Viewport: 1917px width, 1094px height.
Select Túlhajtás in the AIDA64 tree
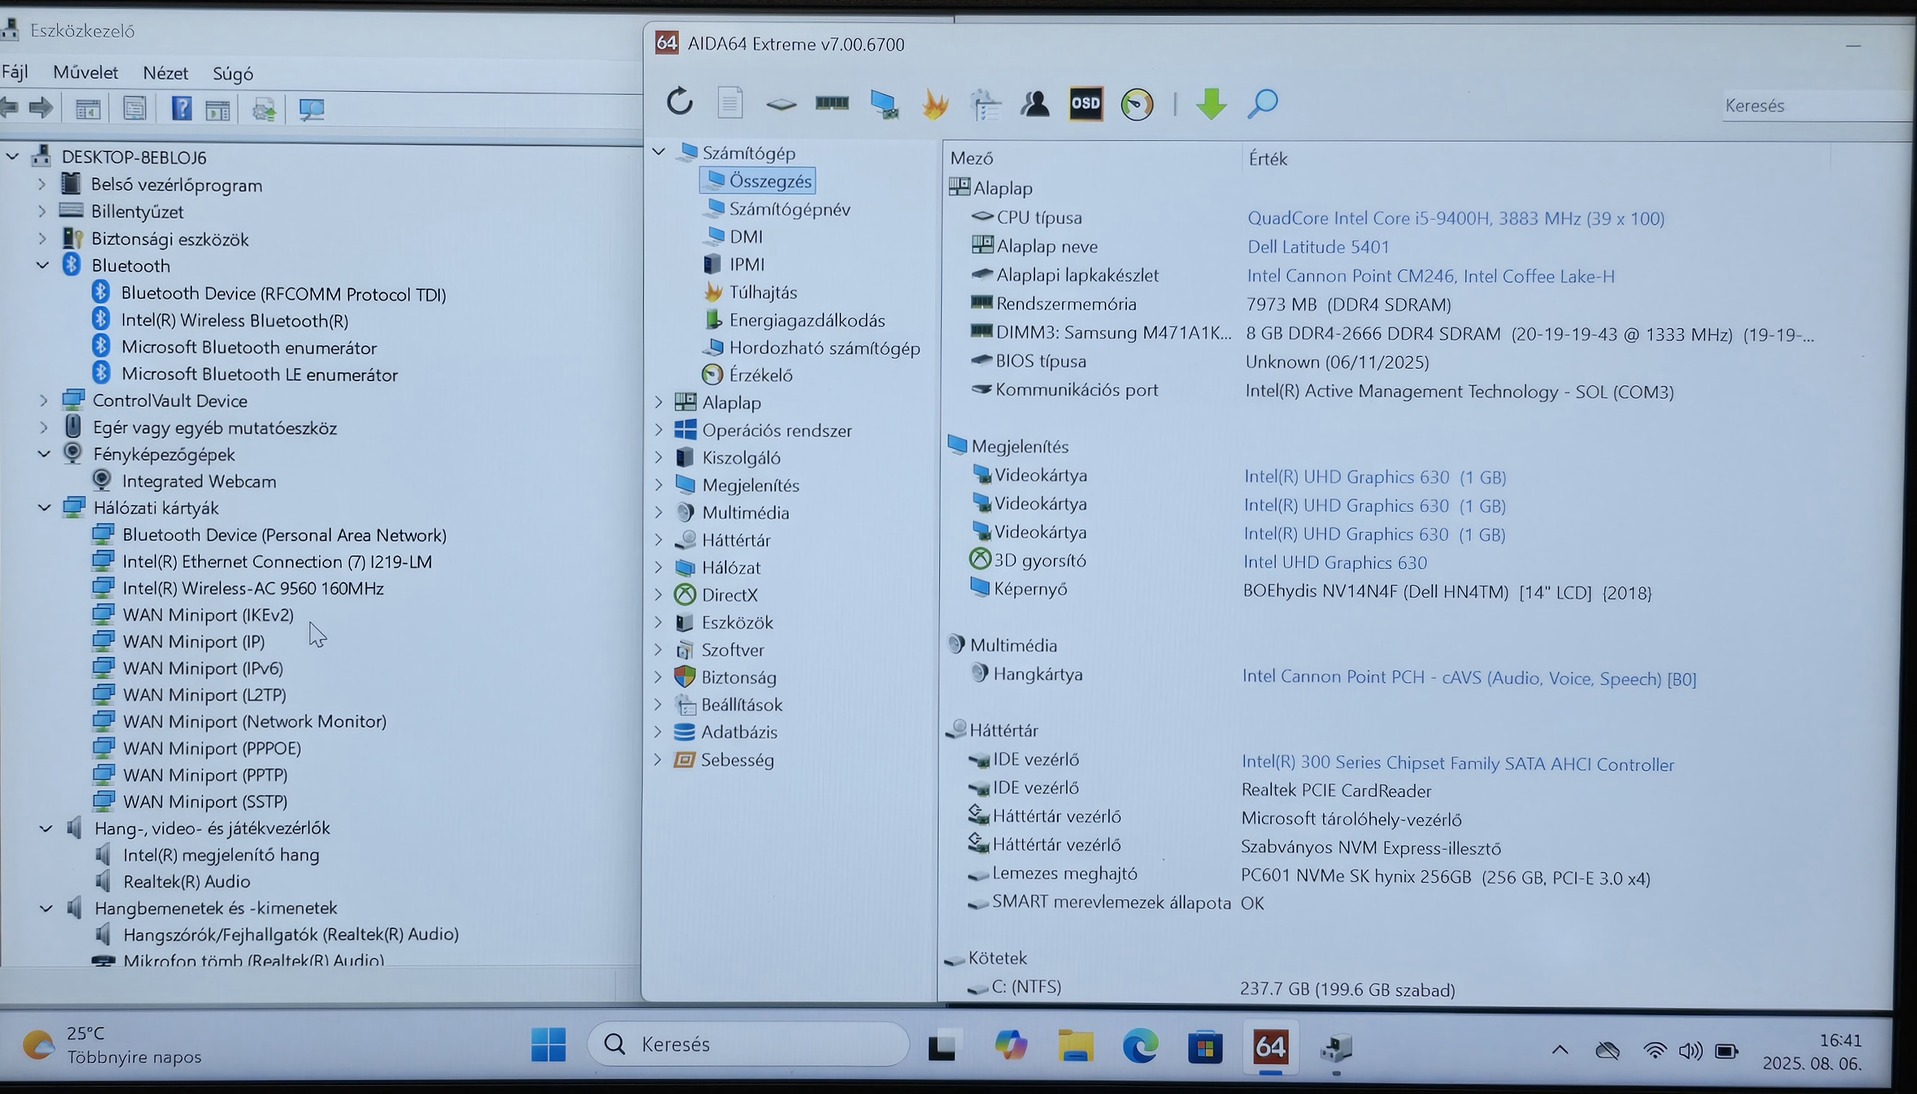coord(763,292)
